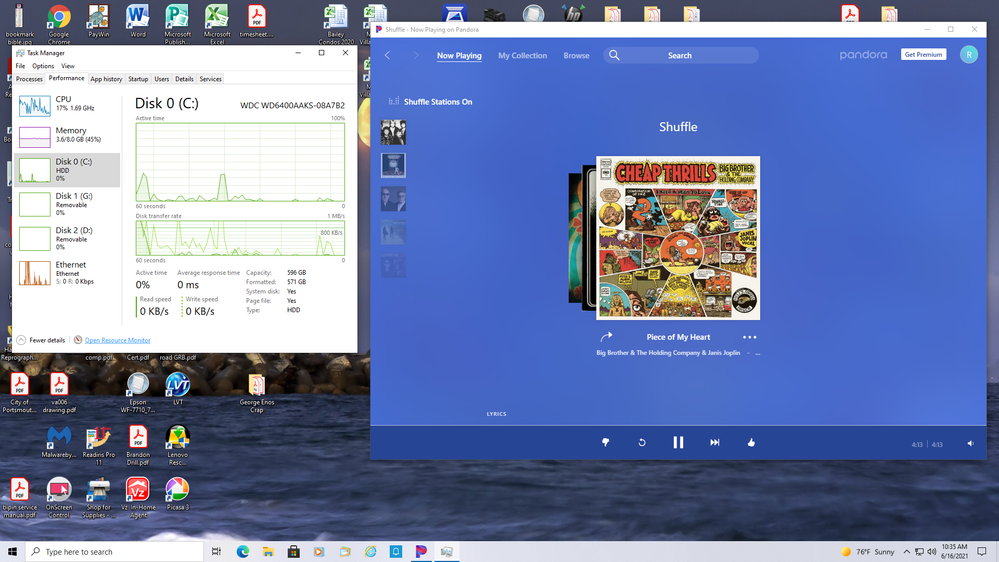Click system tray volume icon
Image resolution: width=999 pixels, height=562 pixels.
coord(931,552)
